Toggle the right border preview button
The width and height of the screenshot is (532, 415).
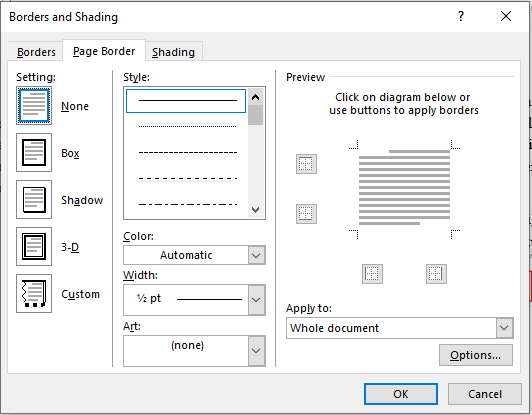[x=436, y=274]
